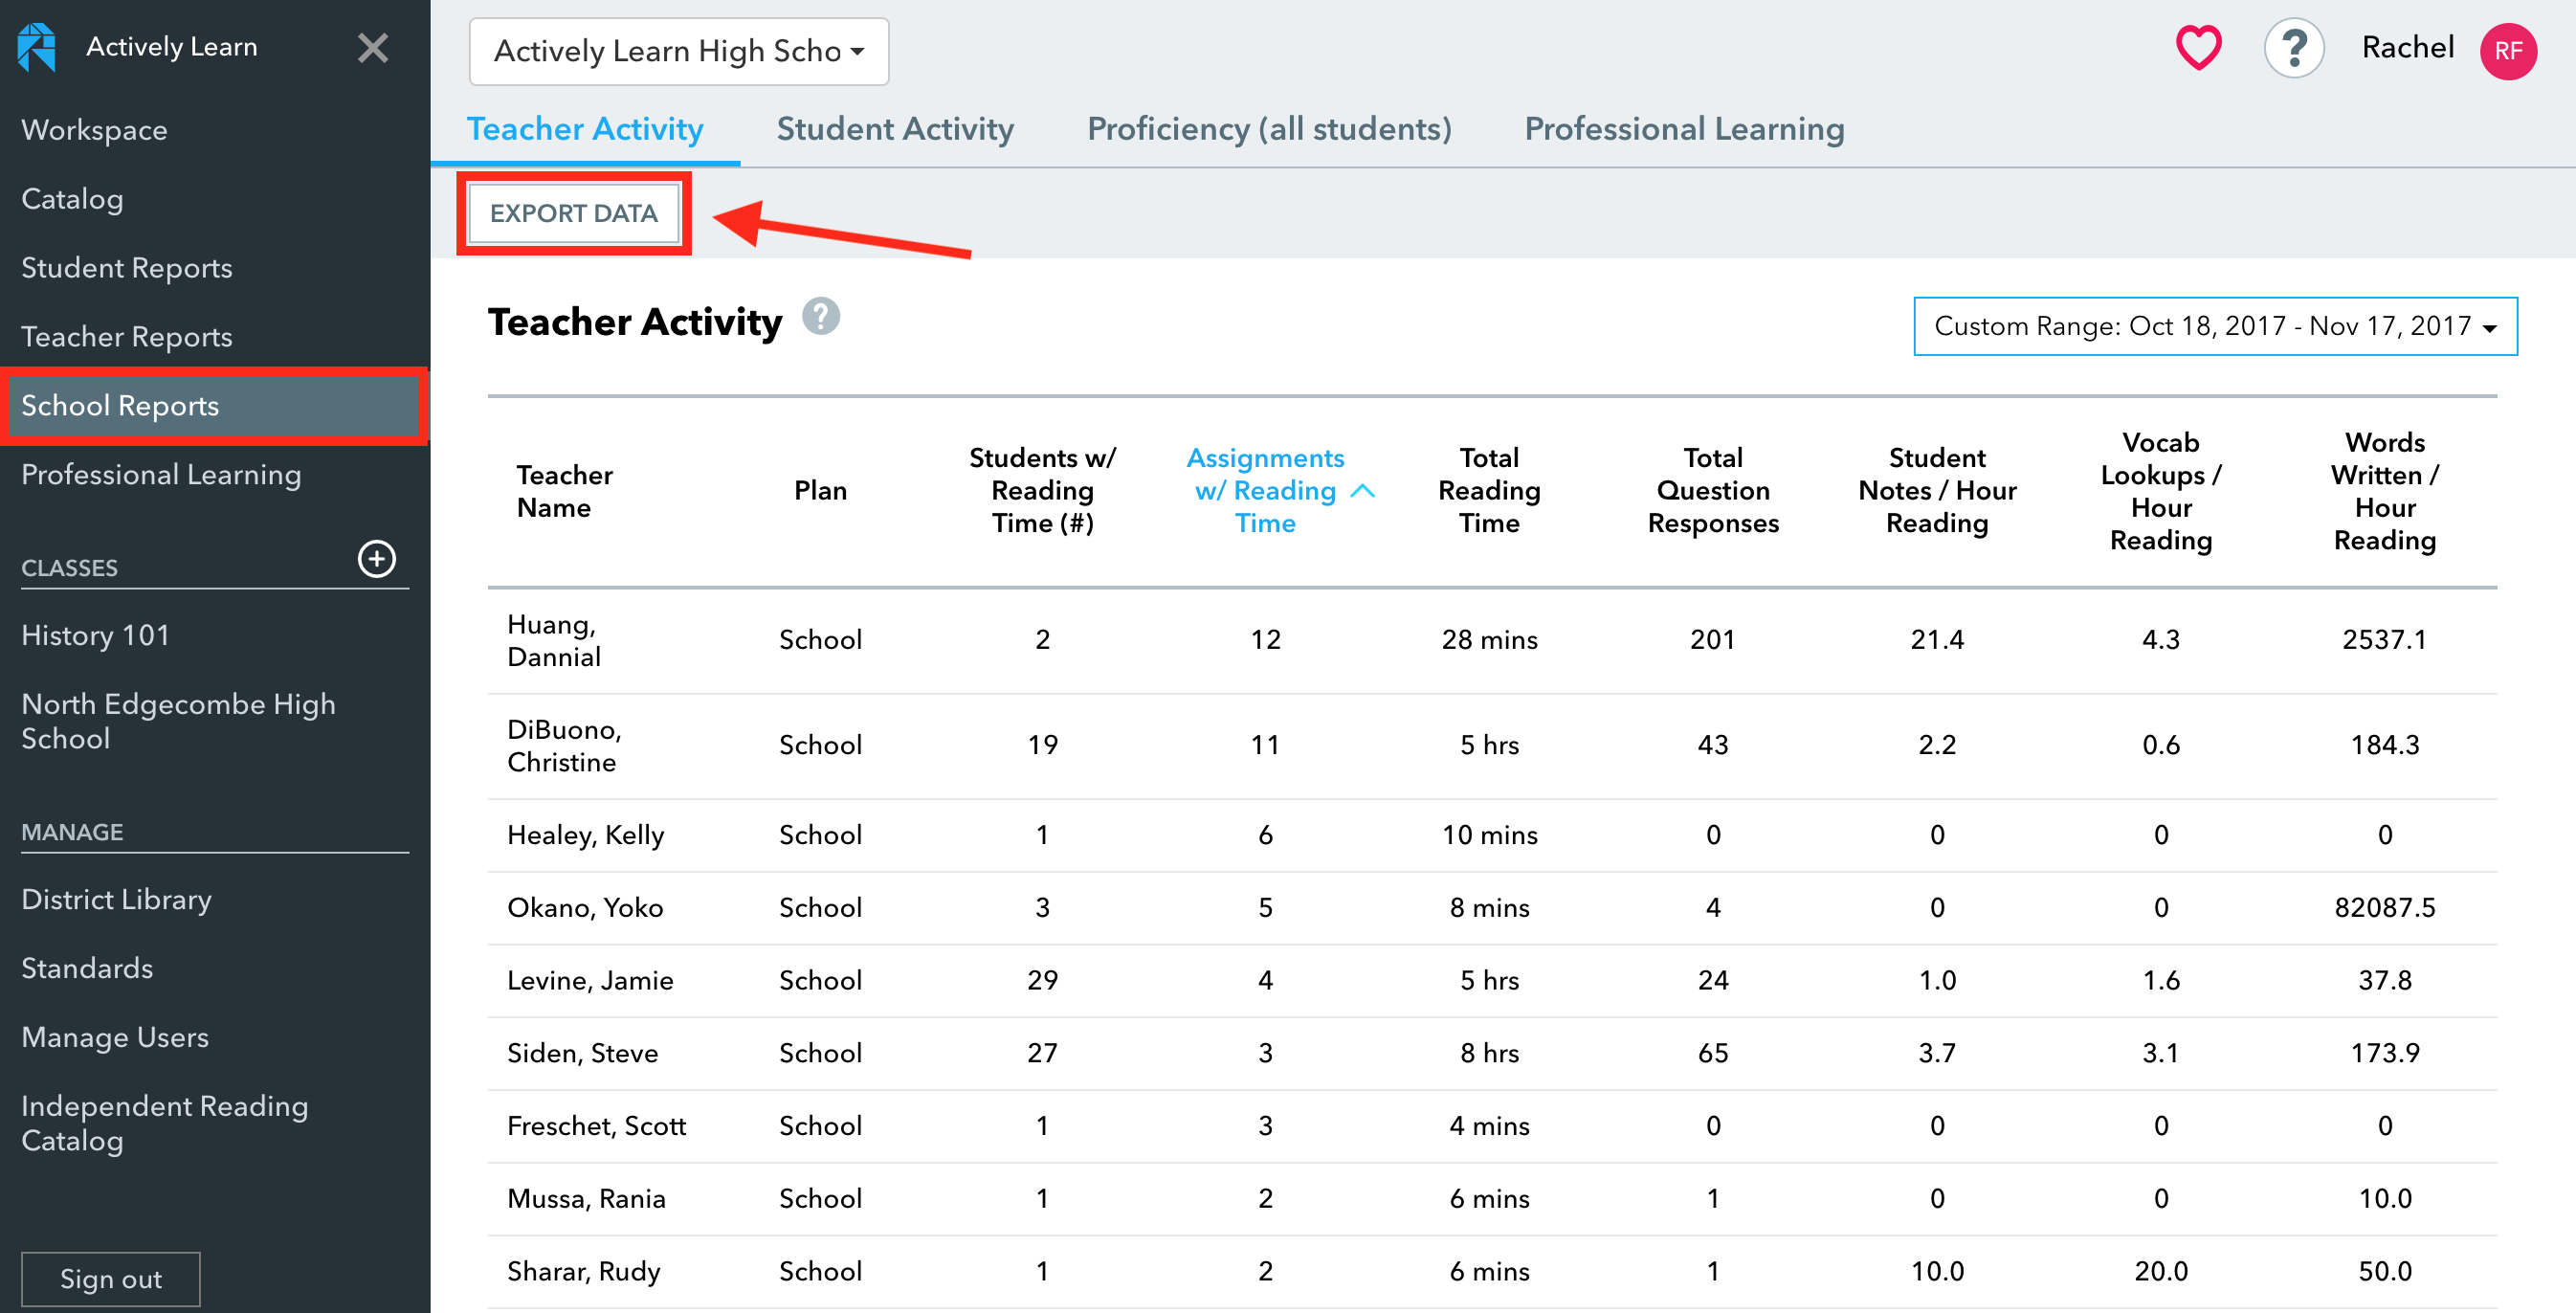Click the 20.0 vocab lookups cell
Viewport: 2576px width, 1313px height.
click(2160, 1272)
